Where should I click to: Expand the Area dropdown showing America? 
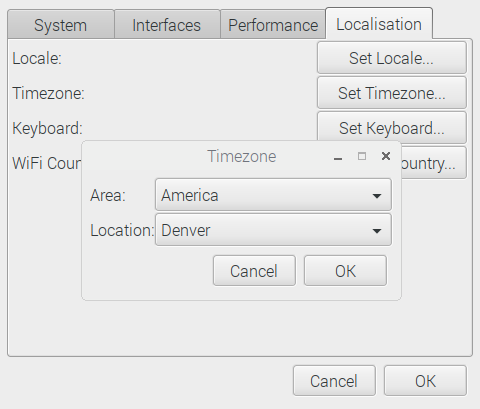(x=273, y=195)
